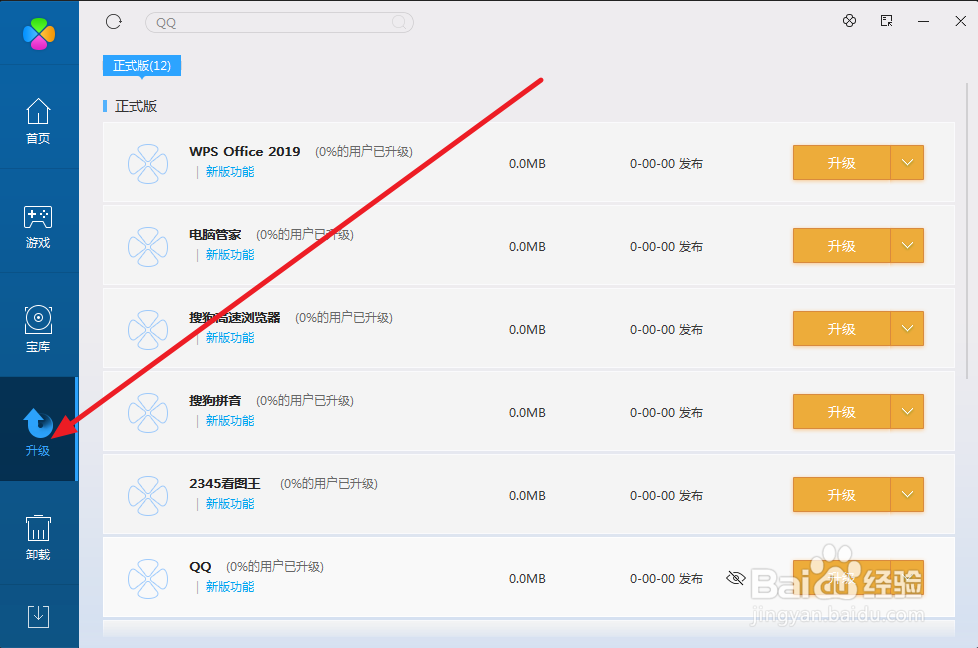The height and width of the screenshot is (648, 978).
Task: Upgrade WPS Office 2019
Action: click(841, 163)
